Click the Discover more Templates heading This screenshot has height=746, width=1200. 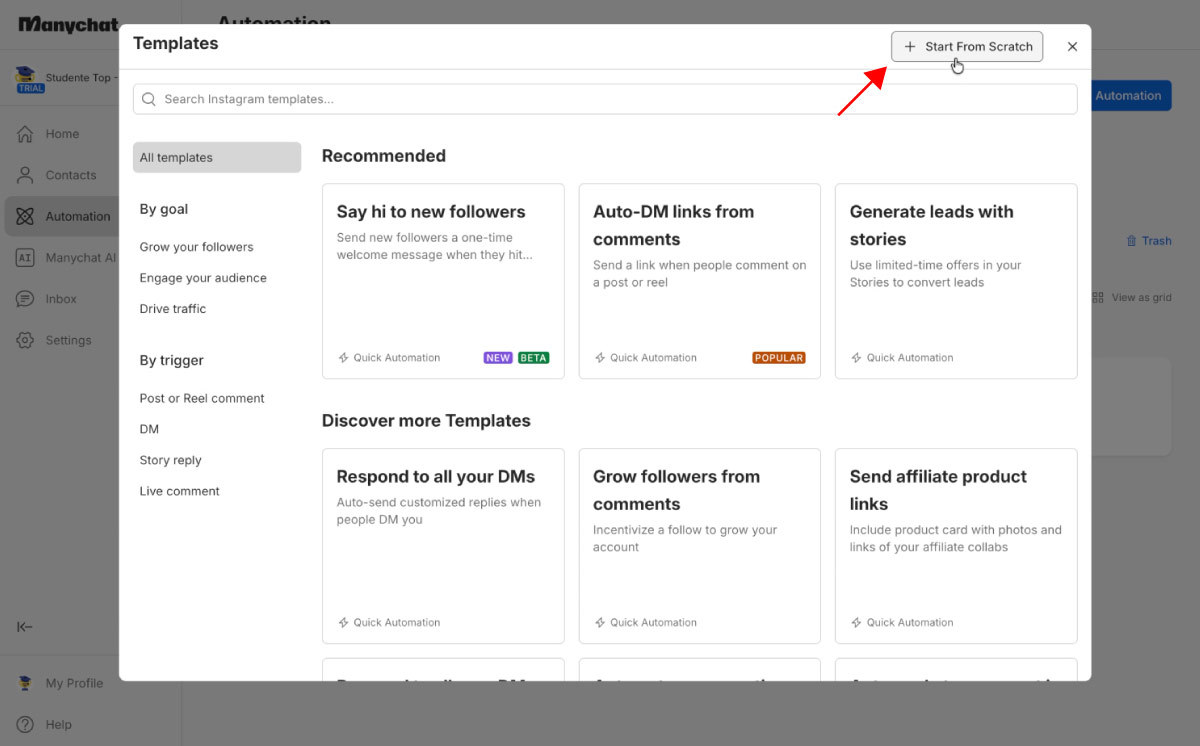426,421
